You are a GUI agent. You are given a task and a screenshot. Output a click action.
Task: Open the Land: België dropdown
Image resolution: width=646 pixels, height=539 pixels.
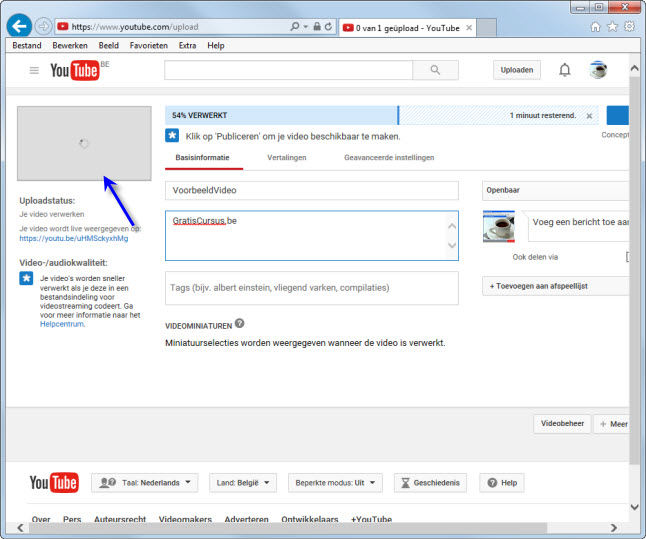[243, 483]
